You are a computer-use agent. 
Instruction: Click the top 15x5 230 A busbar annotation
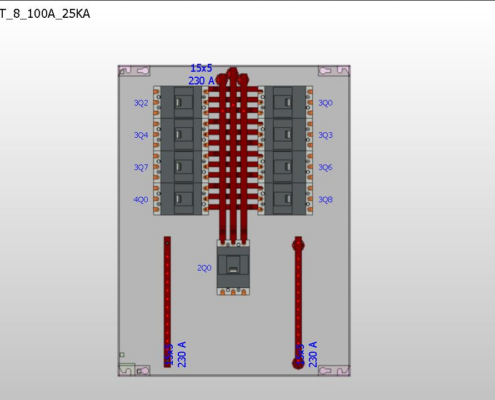click(x=202, y=74)
